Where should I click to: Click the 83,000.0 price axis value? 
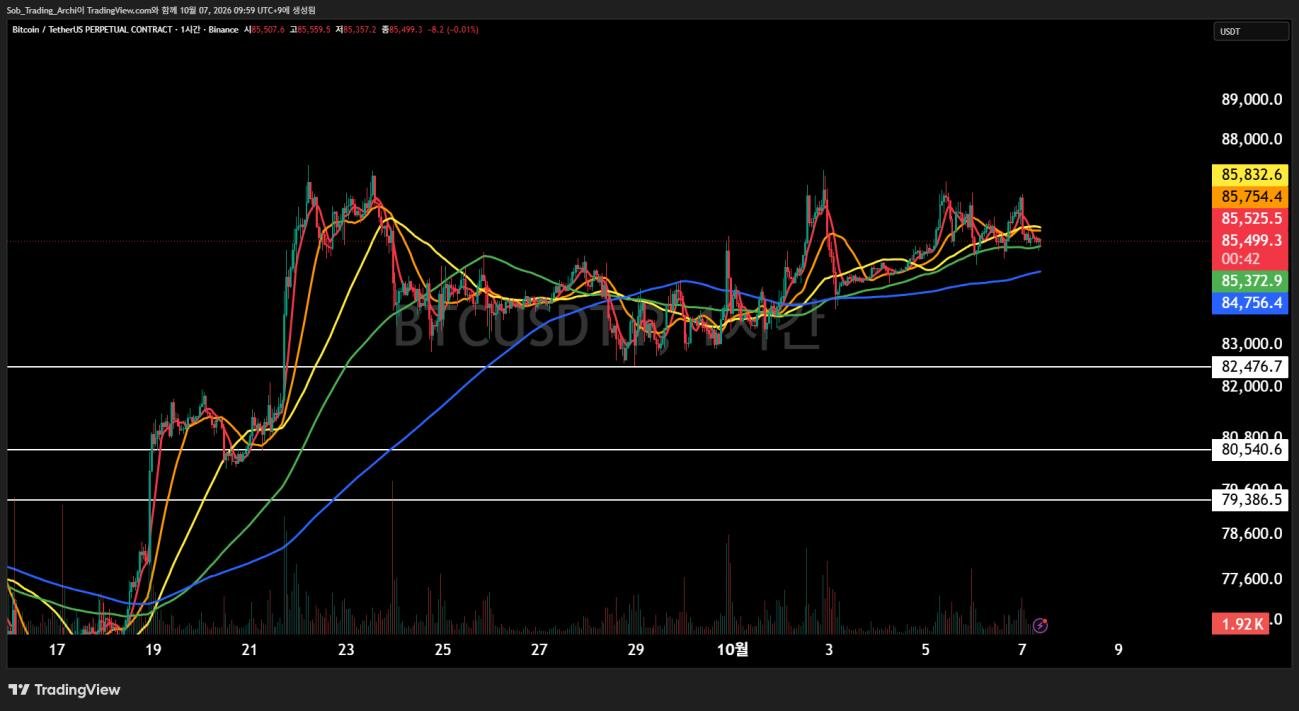[x=1252, y=343]
